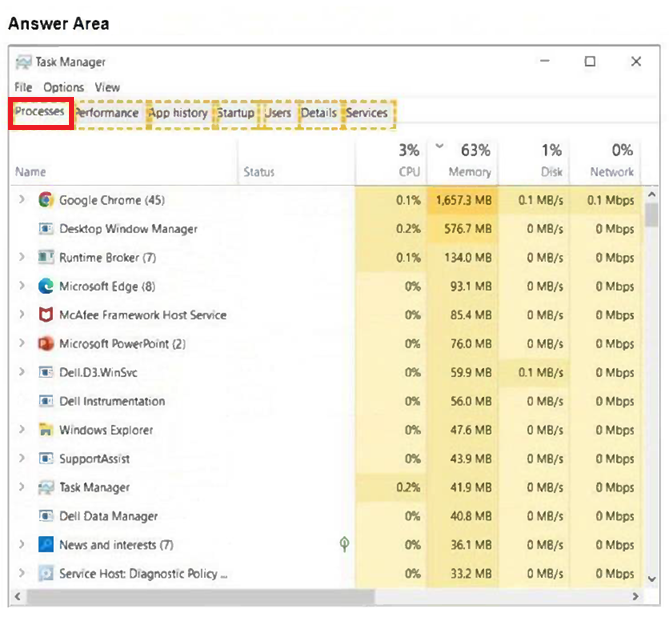
Task: Click the Runtime Broker process icon
Action: [x=46, y=257]
